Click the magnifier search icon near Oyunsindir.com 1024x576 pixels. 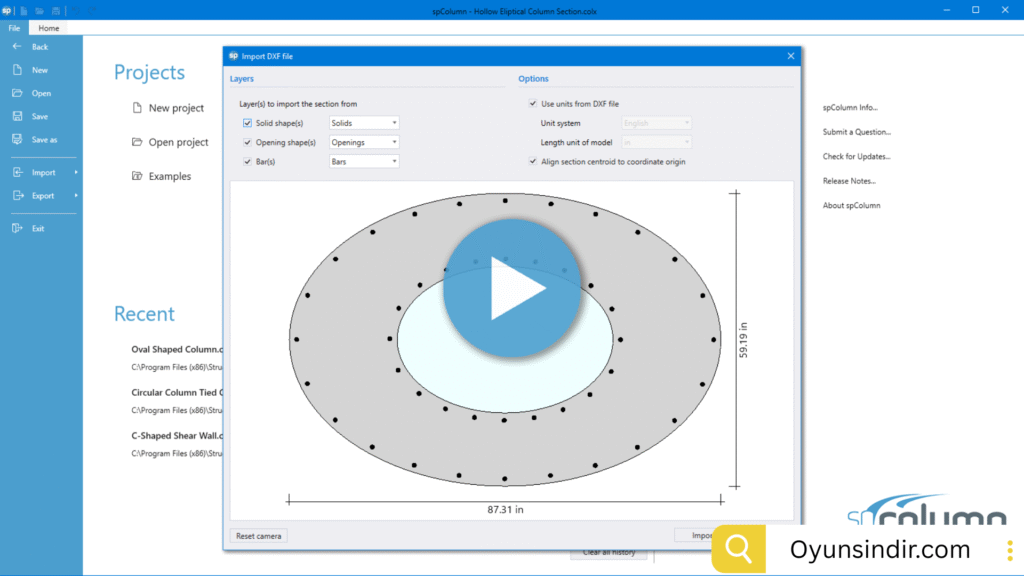739,549
